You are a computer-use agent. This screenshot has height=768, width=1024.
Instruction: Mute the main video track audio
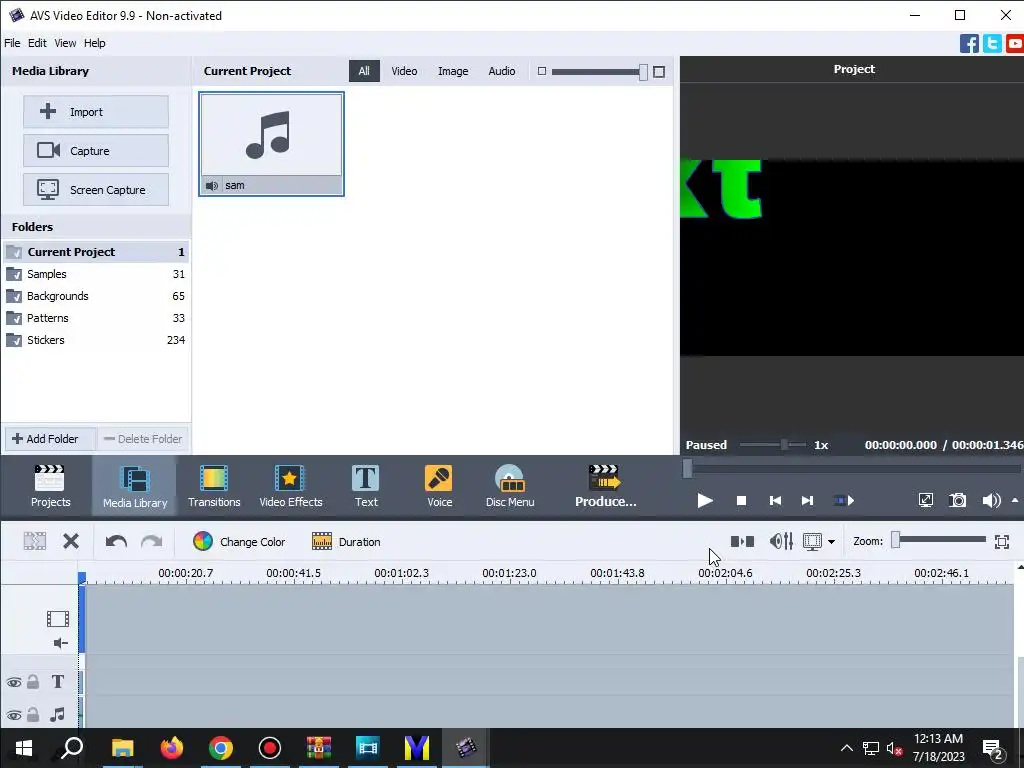pos(60,643)
